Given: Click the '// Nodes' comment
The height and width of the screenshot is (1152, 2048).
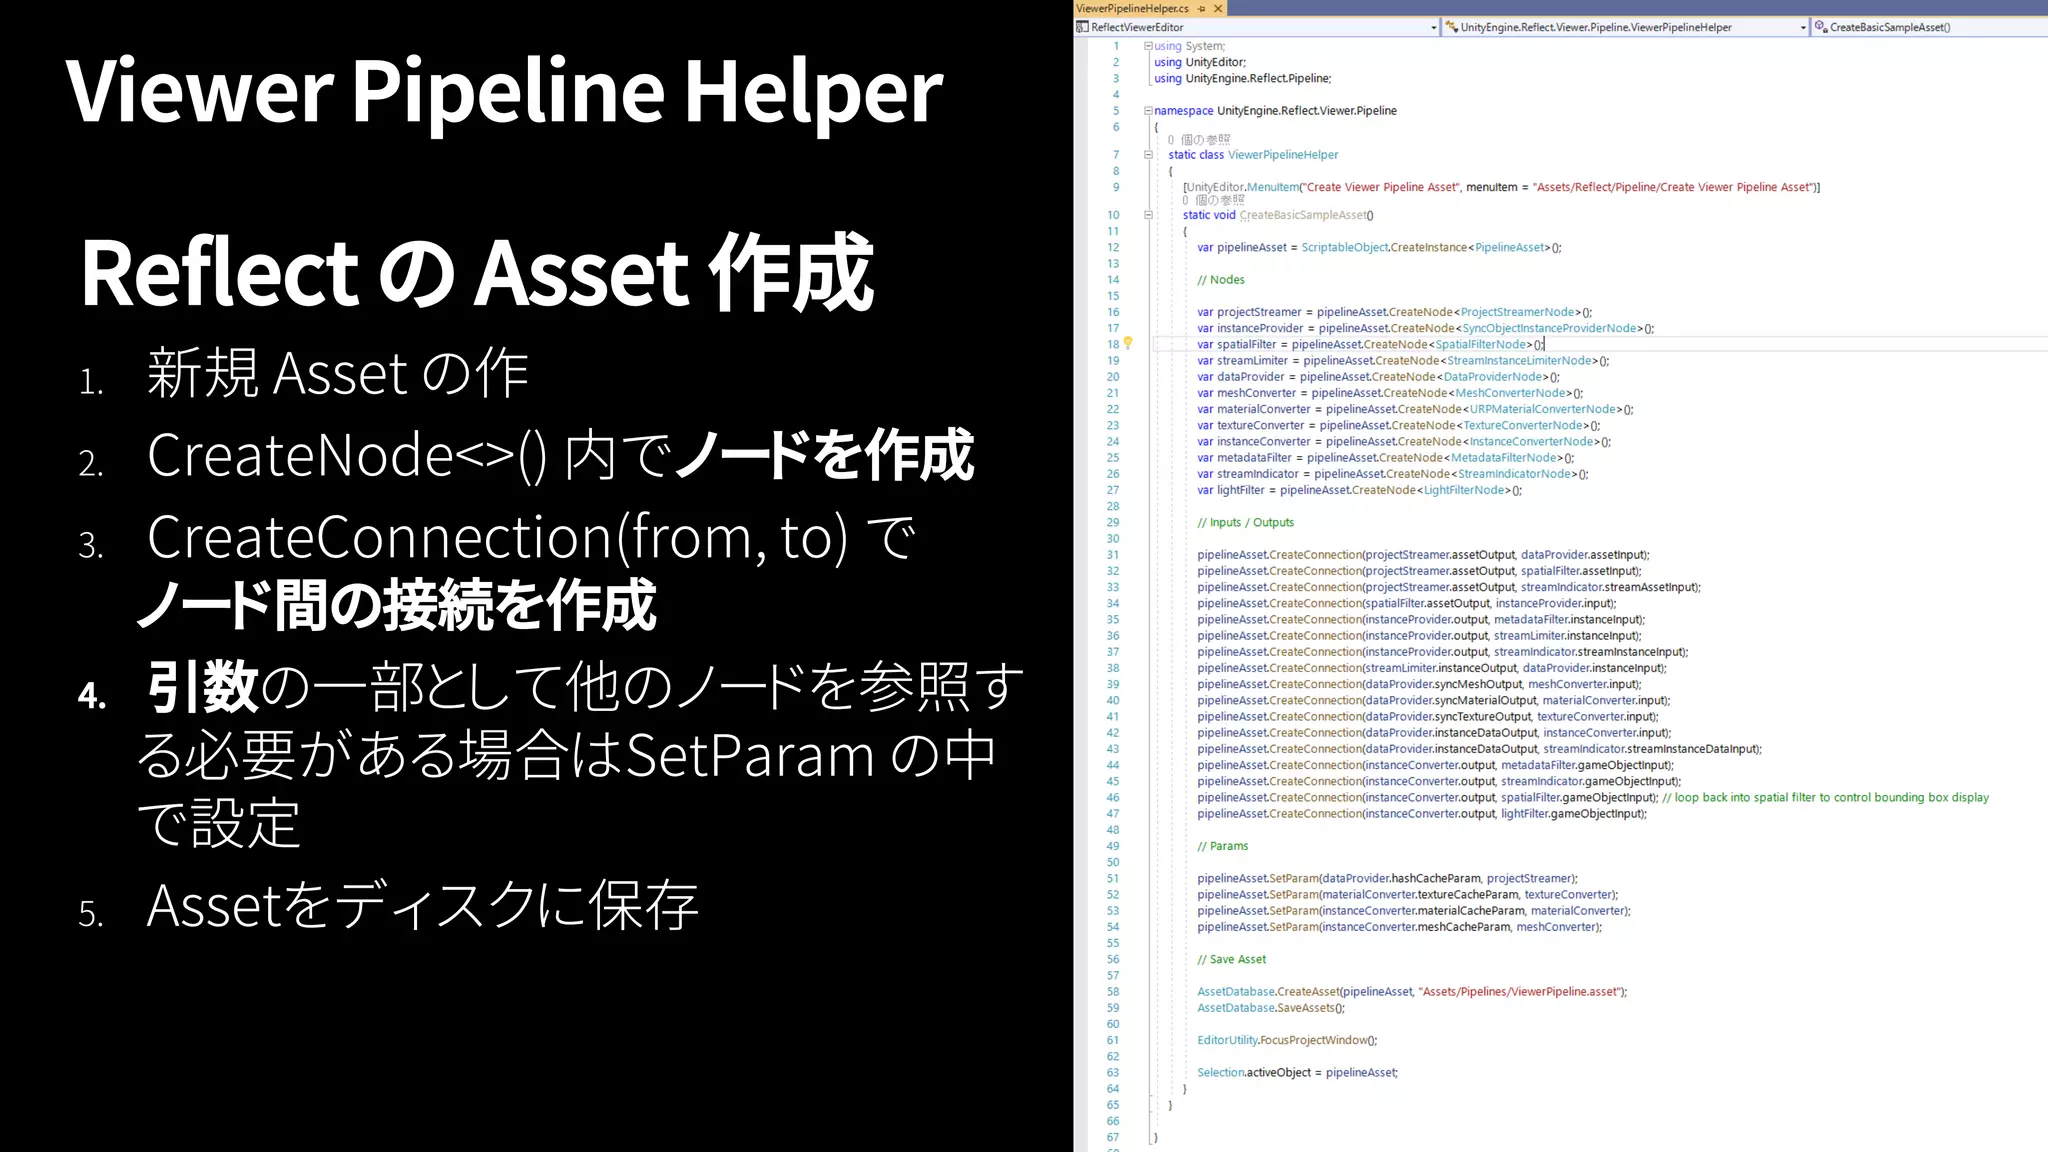Looking at the screenshot, I should pyautogui.click(x=1221, y=280).
